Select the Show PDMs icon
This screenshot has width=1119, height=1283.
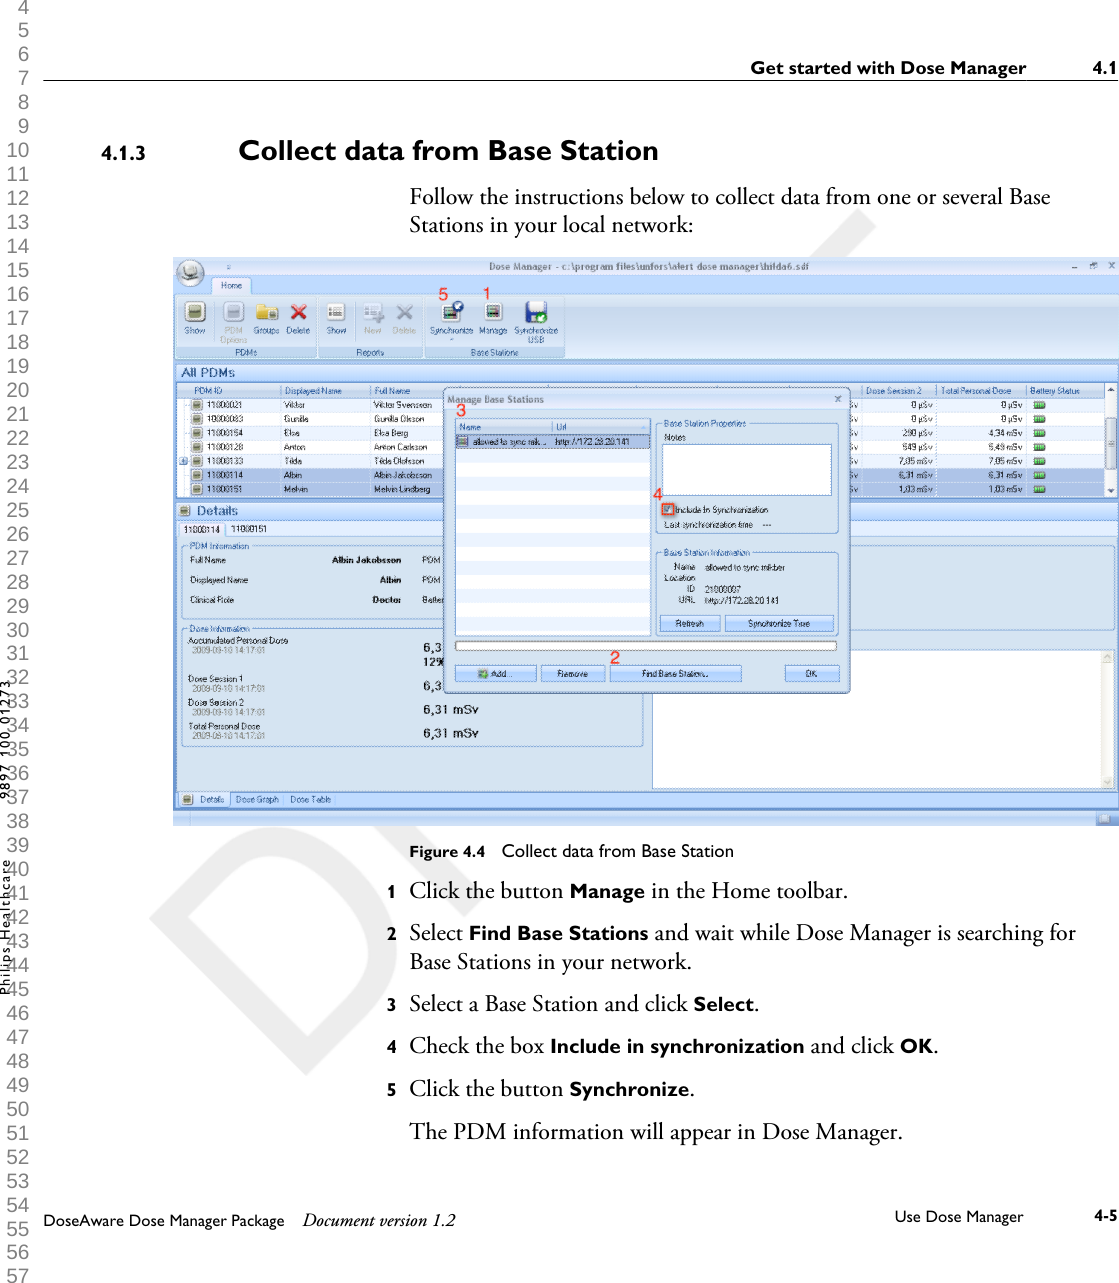(195, 313)
